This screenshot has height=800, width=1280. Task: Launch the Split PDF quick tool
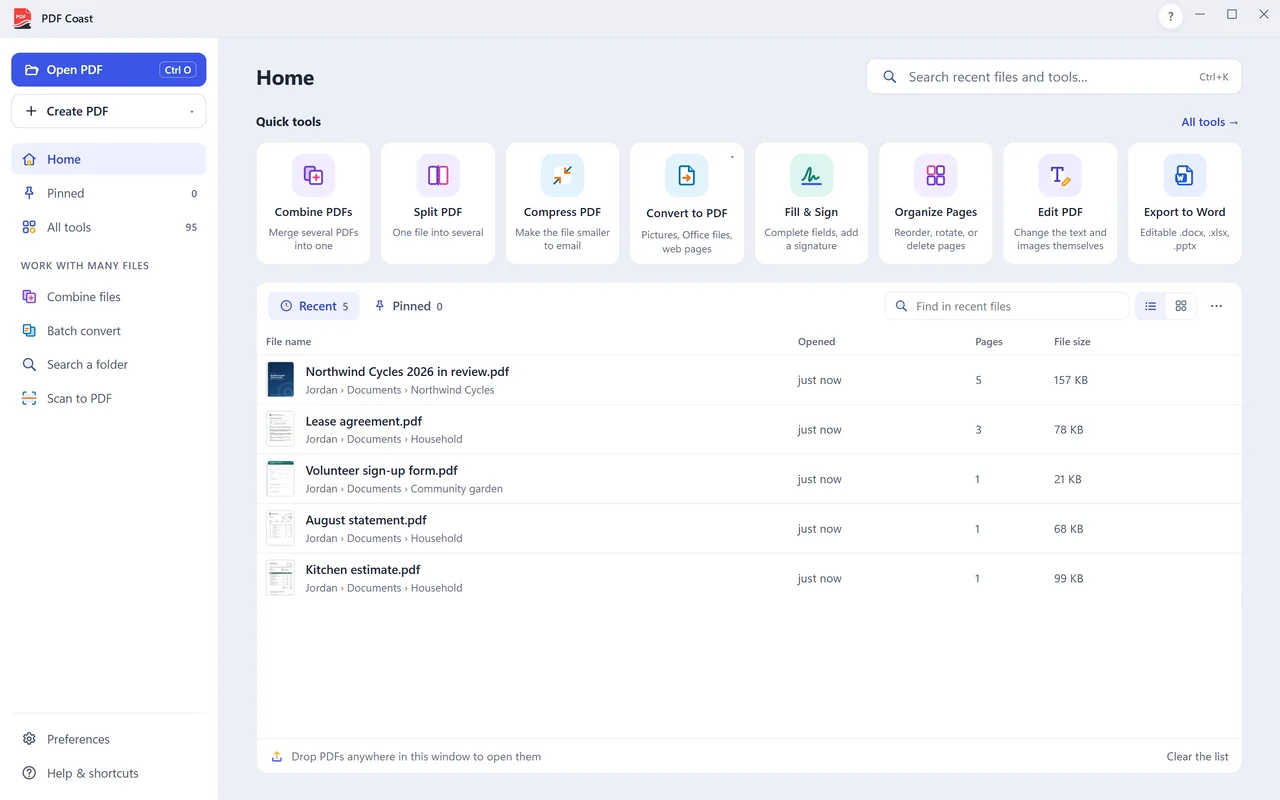click(x=438, y=203)
